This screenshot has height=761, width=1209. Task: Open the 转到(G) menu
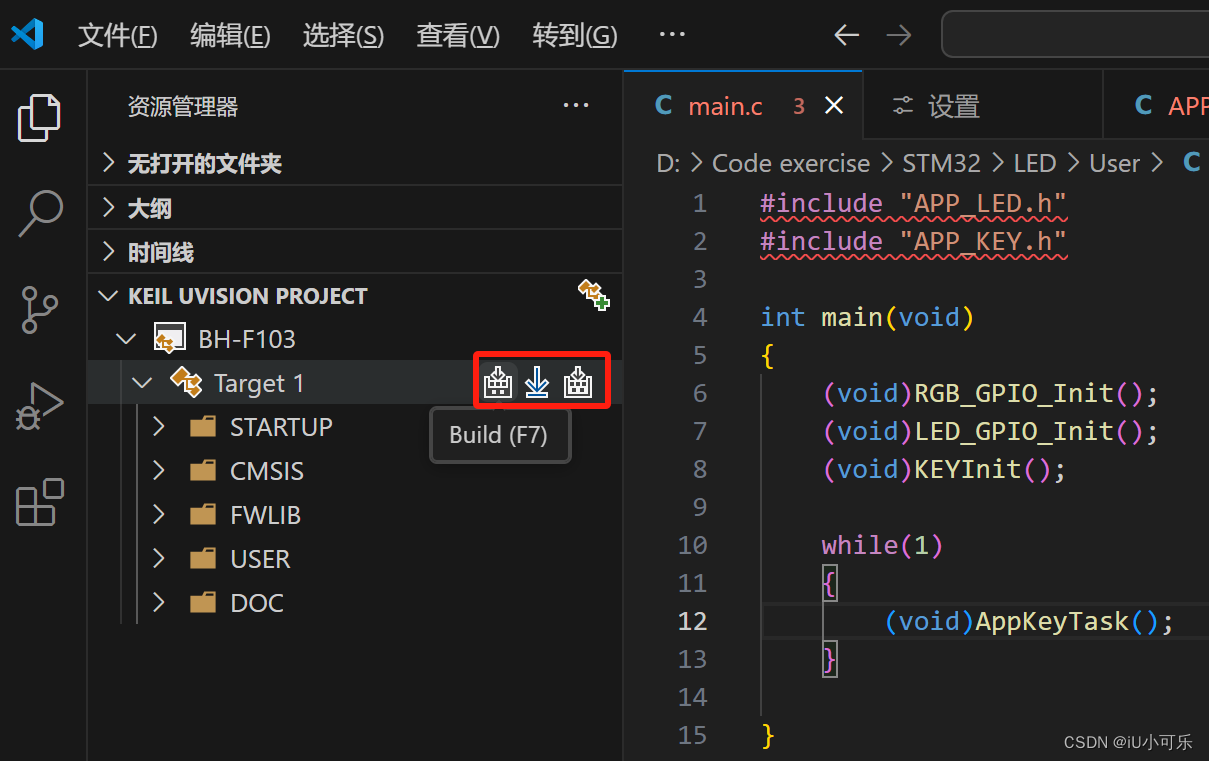[575, 36]
